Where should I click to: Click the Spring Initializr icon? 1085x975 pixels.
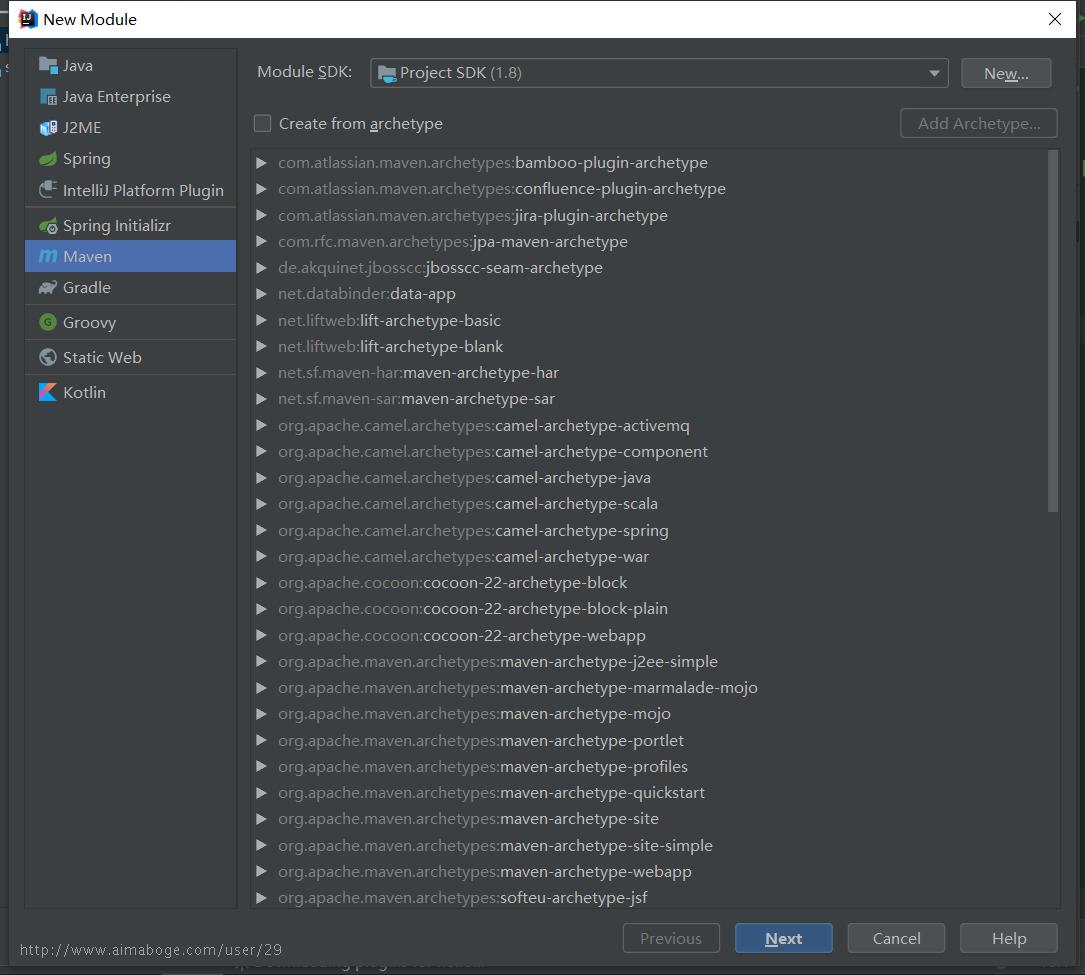pyautogui.click(x=48, y=226)
